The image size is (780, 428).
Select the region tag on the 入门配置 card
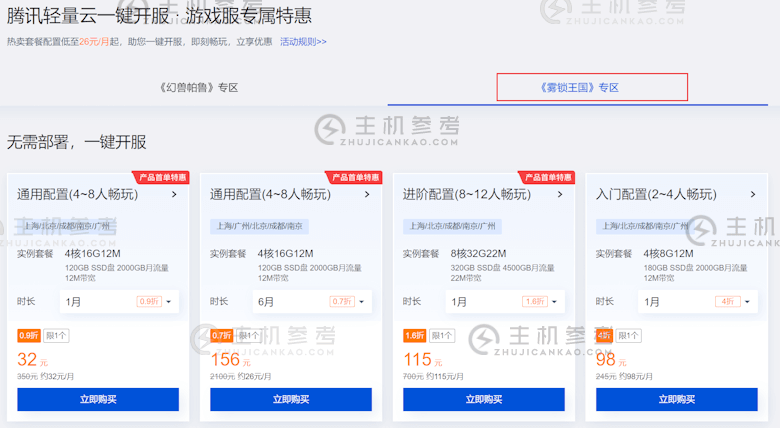pos(645,226)
